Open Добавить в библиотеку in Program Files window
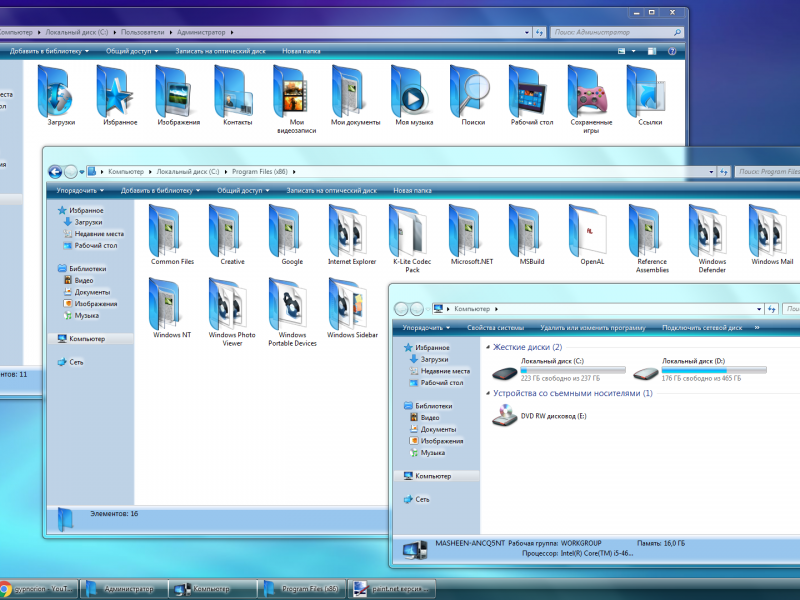This screenshot has width=800, height=600. [160, 190]
